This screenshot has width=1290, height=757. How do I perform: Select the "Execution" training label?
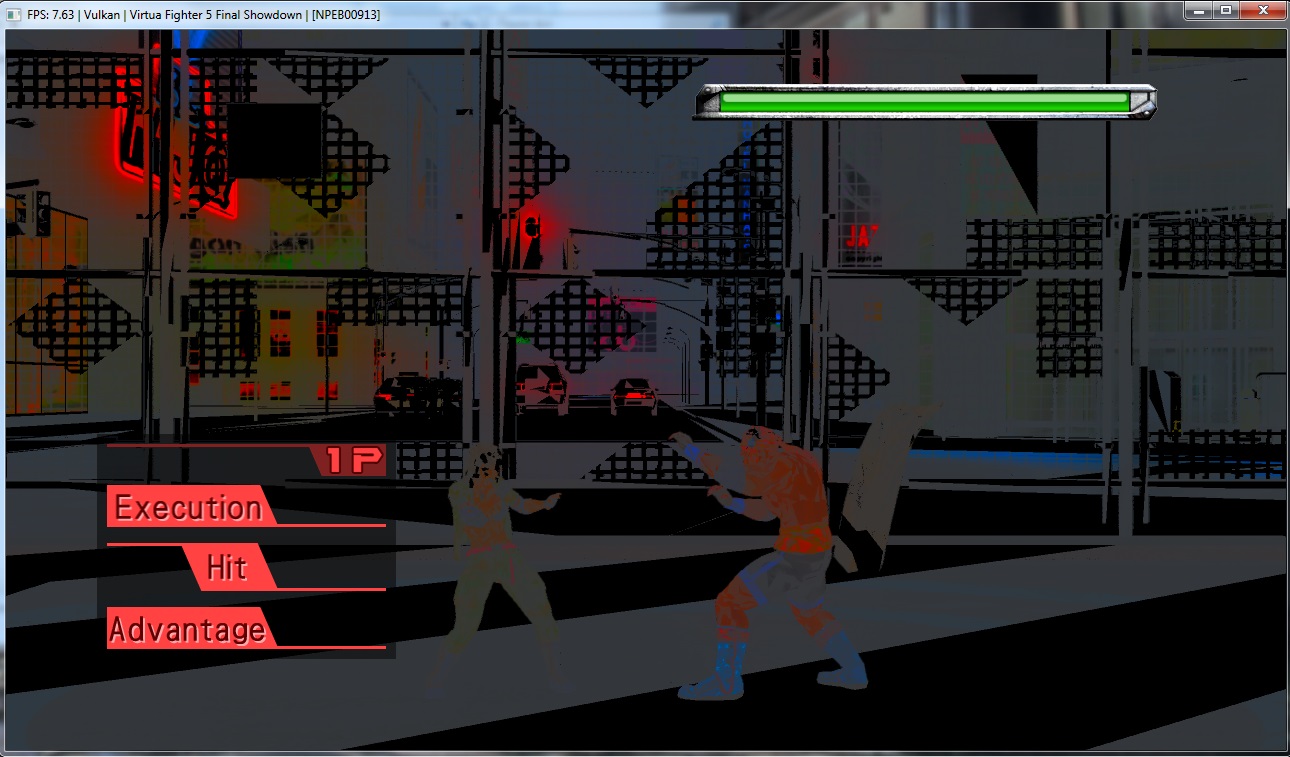188,507
